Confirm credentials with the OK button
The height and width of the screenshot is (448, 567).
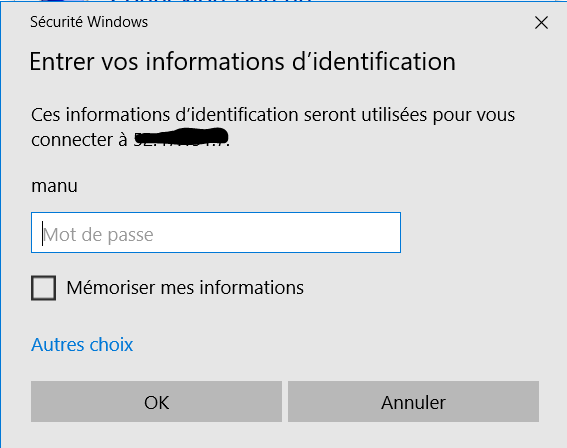pos(156,401)
